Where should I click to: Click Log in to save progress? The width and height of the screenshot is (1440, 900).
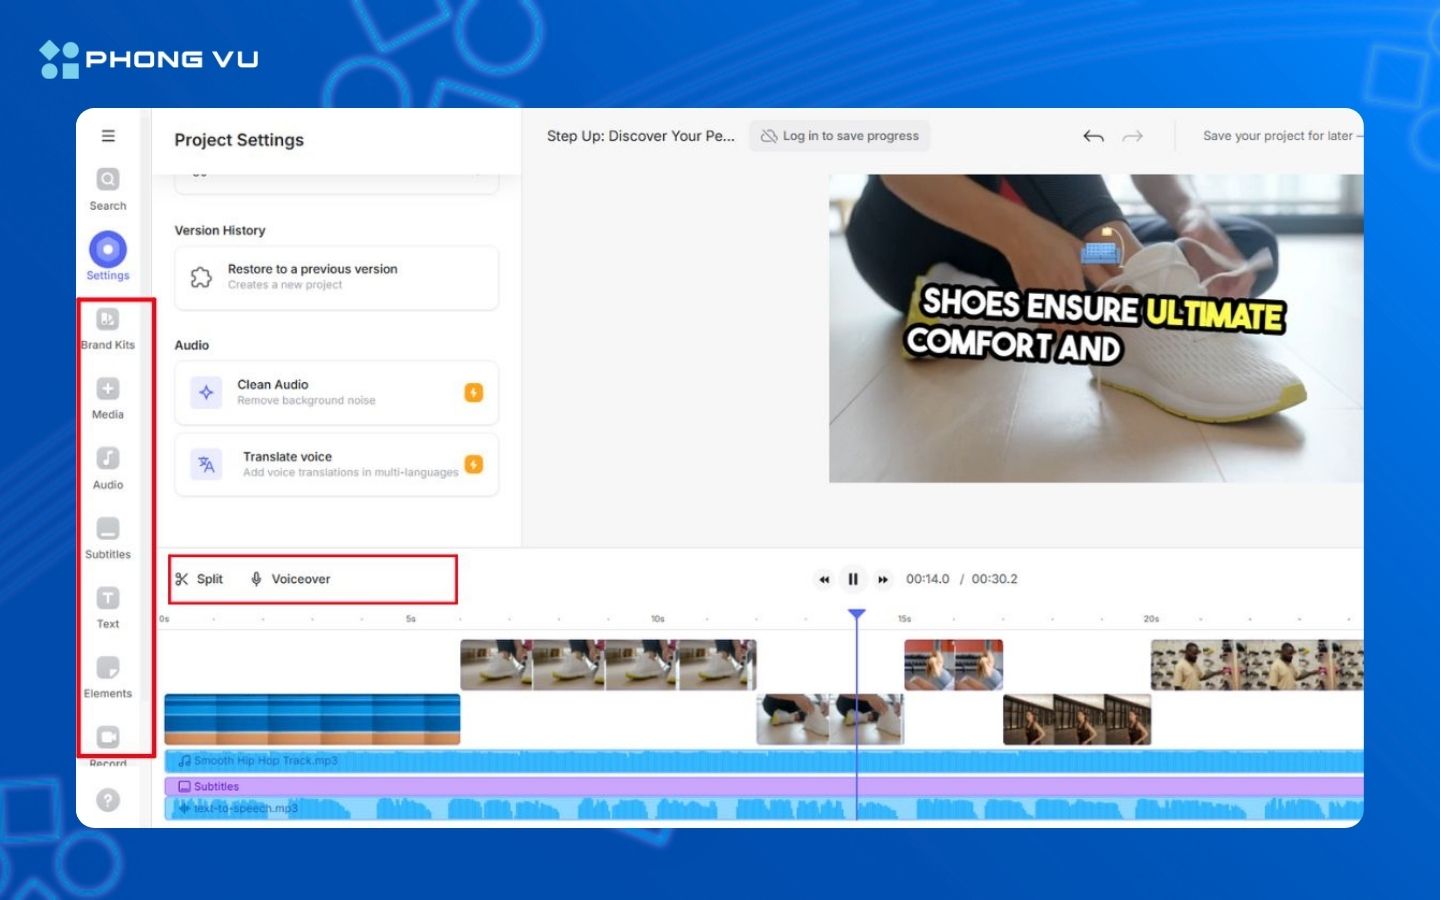point(840,136)
